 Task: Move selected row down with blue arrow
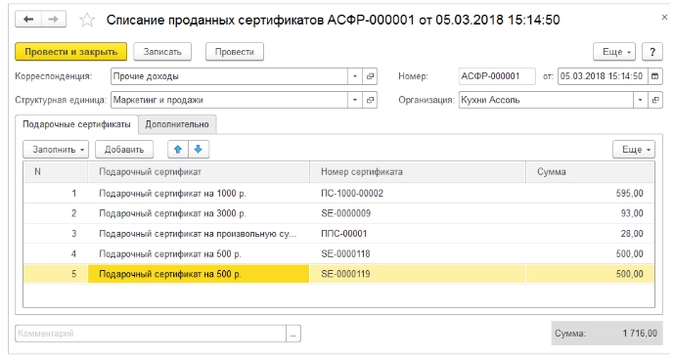(x=198, y=149)
